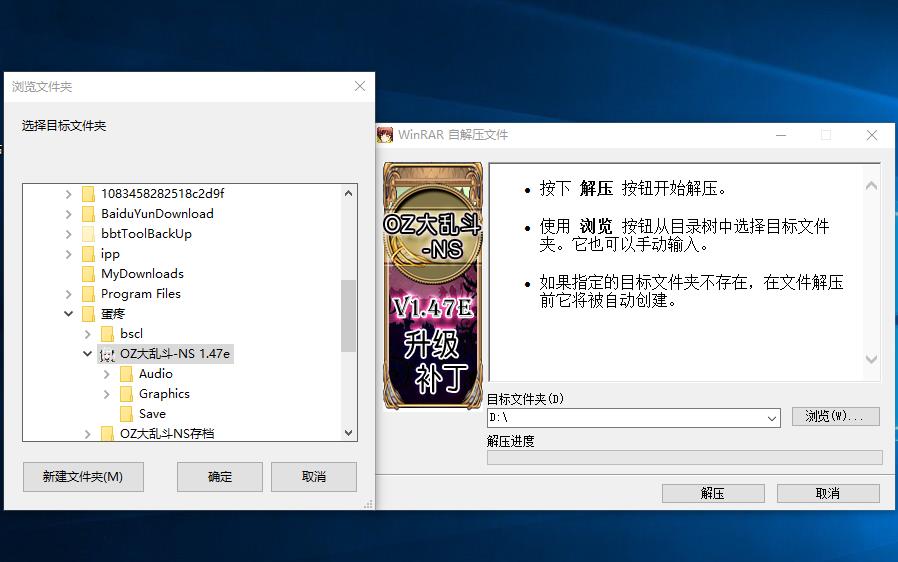Select the BaiduYunDownload folder name
898x562 pixels.
tap(157, 214)
